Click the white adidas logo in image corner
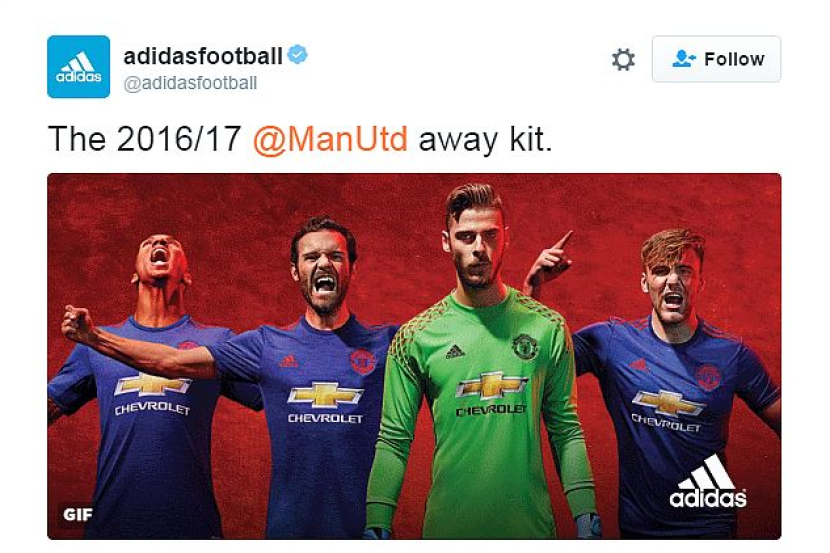Screen dimensions: 830x553 708,482
